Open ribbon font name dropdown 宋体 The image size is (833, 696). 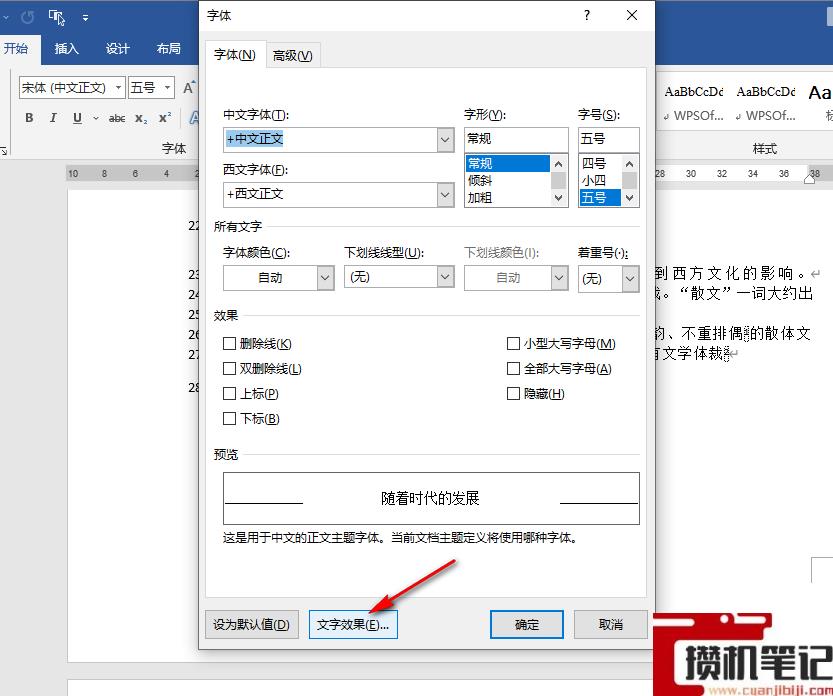coord(118,88)
